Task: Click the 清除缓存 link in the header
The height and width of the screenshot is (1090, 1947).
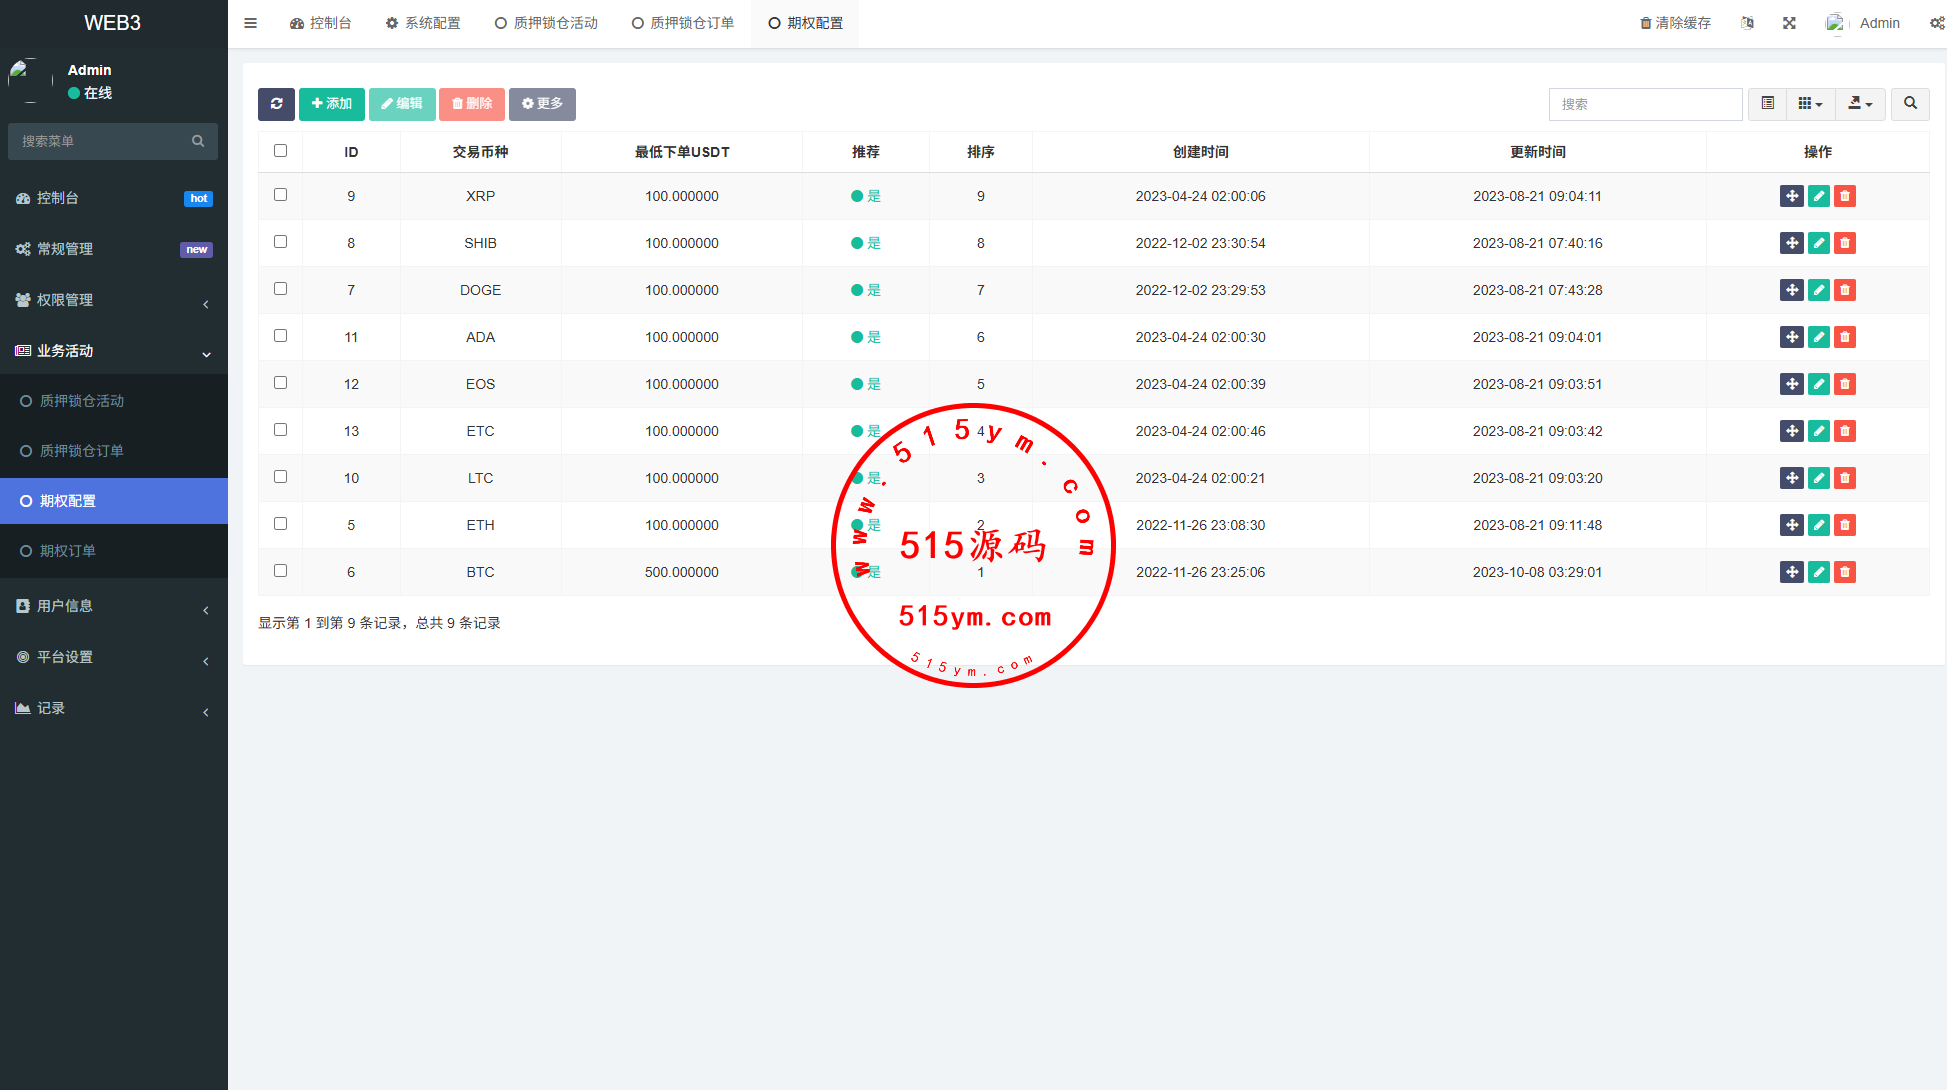Action: [x=1675, y=23]
